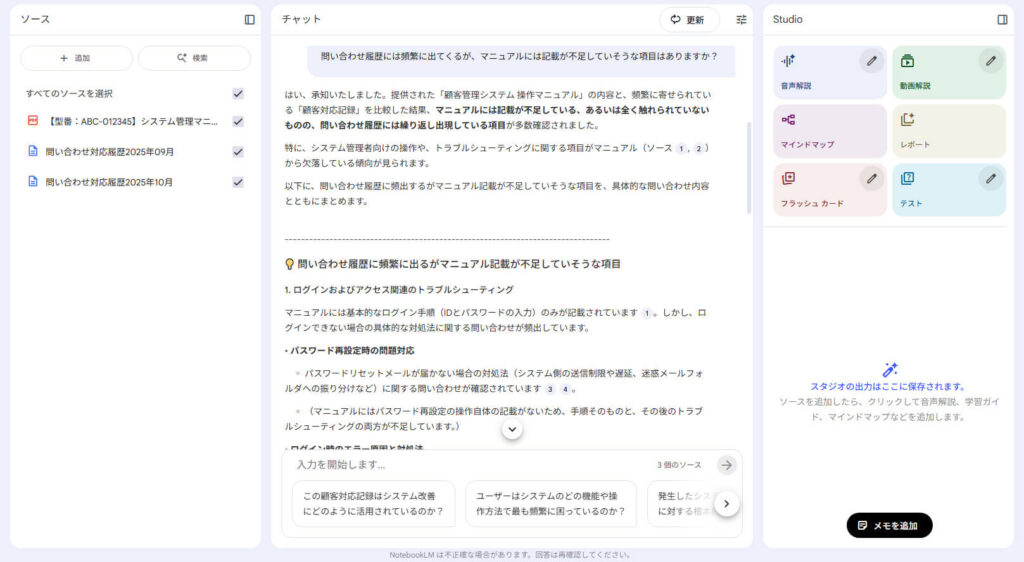Open citation 2 in the intro paragraph

pos(698,149)
